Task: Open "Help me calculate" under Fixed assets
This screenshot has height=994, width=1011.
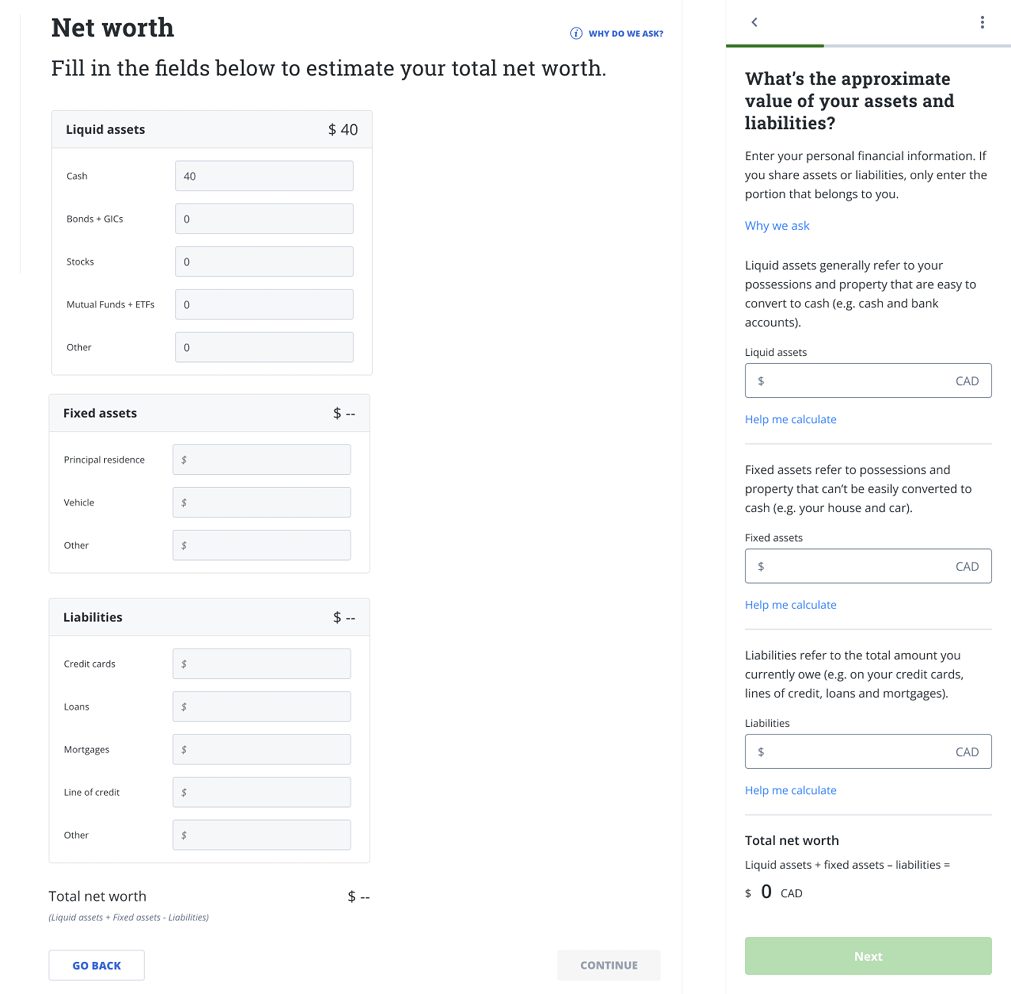Action: point(790,604)
